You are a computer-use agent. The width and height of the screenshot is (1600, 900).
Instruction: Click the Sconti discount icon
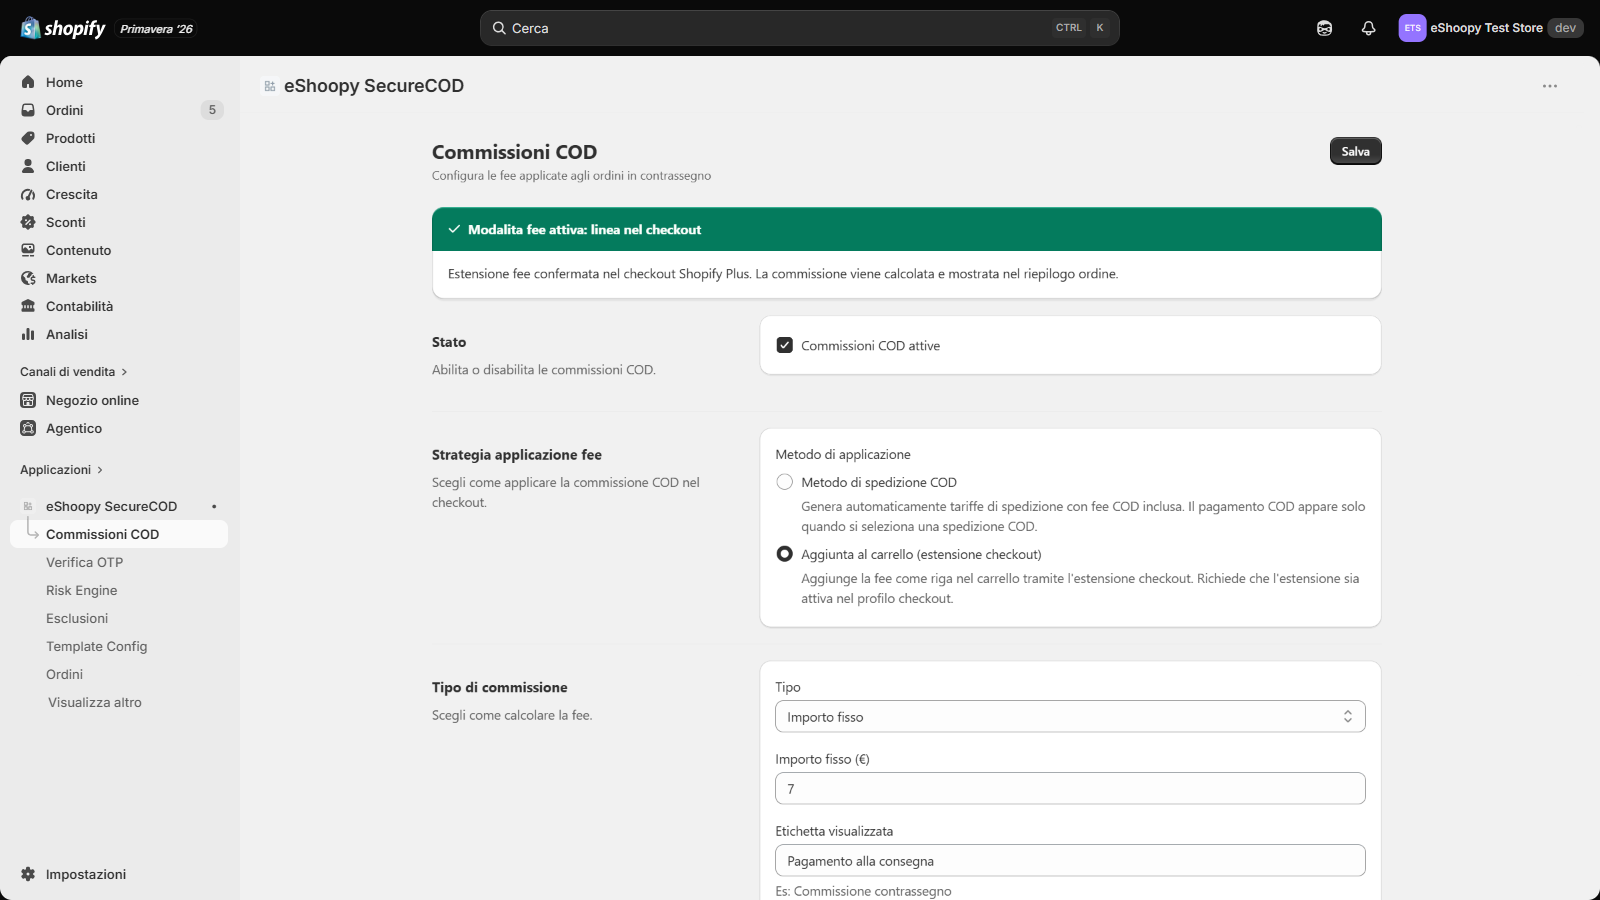point(28,222)
